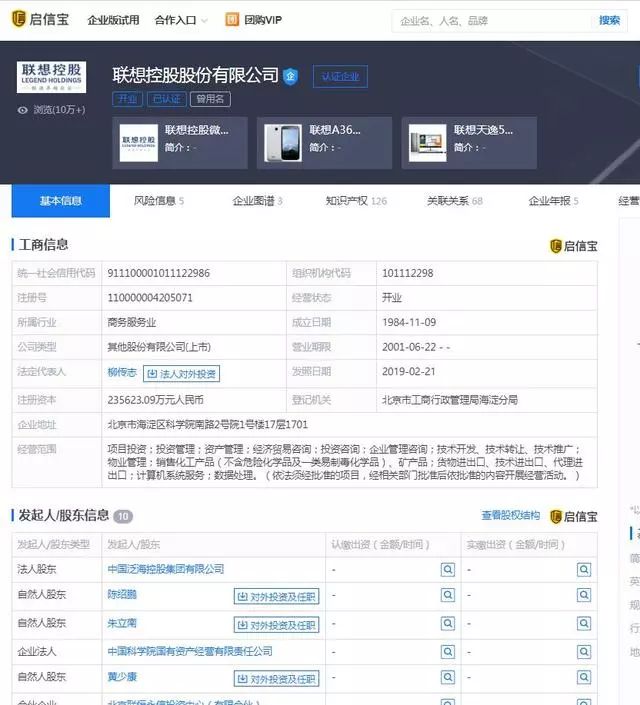The height and width of the screenshot is (705, 640).
Task: Expand the 合作入口 dropdown
Action: [x=181, y=20]
